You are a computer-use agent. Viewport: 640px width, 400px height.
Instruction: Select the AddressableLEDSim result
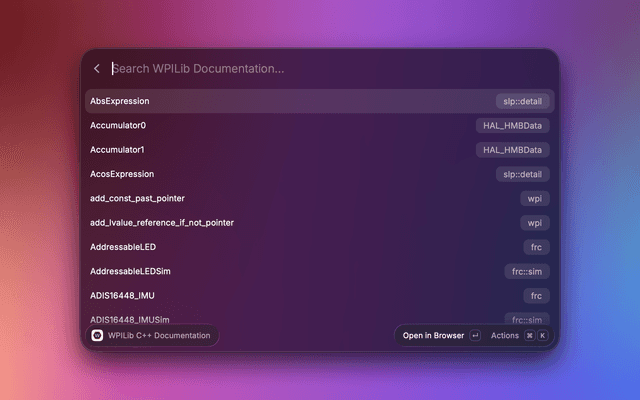(320, 271)
